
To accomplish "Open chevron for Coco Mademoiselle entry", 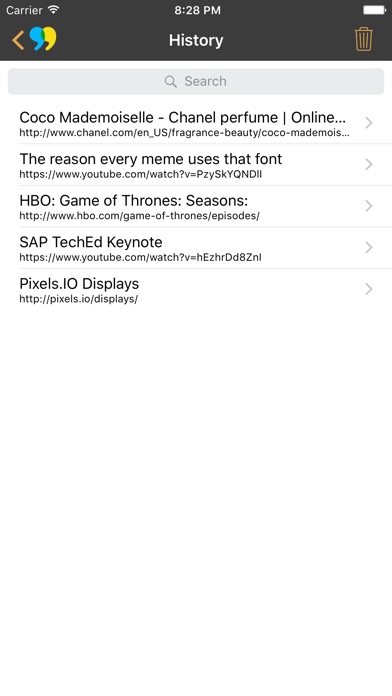I will [x=368, y=123].
